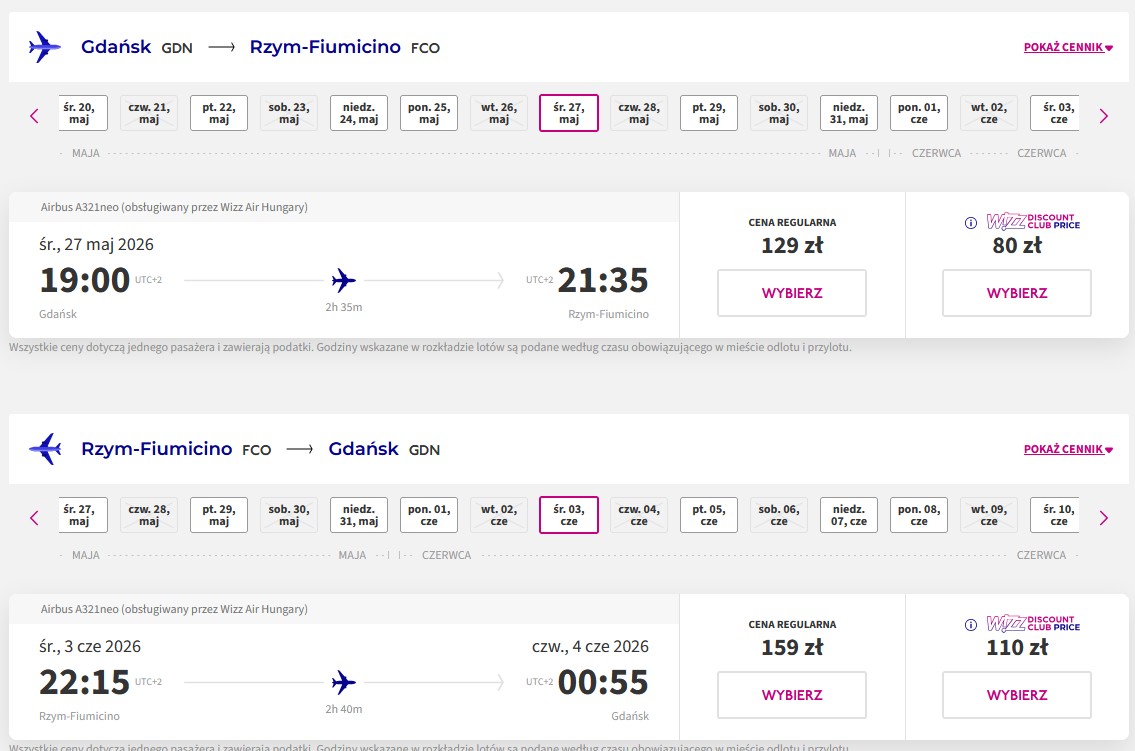This screenshot has height=751, width=1135.
Task: Open info icon next to 110 zł Discount Club price
Action: coord(971,625)
